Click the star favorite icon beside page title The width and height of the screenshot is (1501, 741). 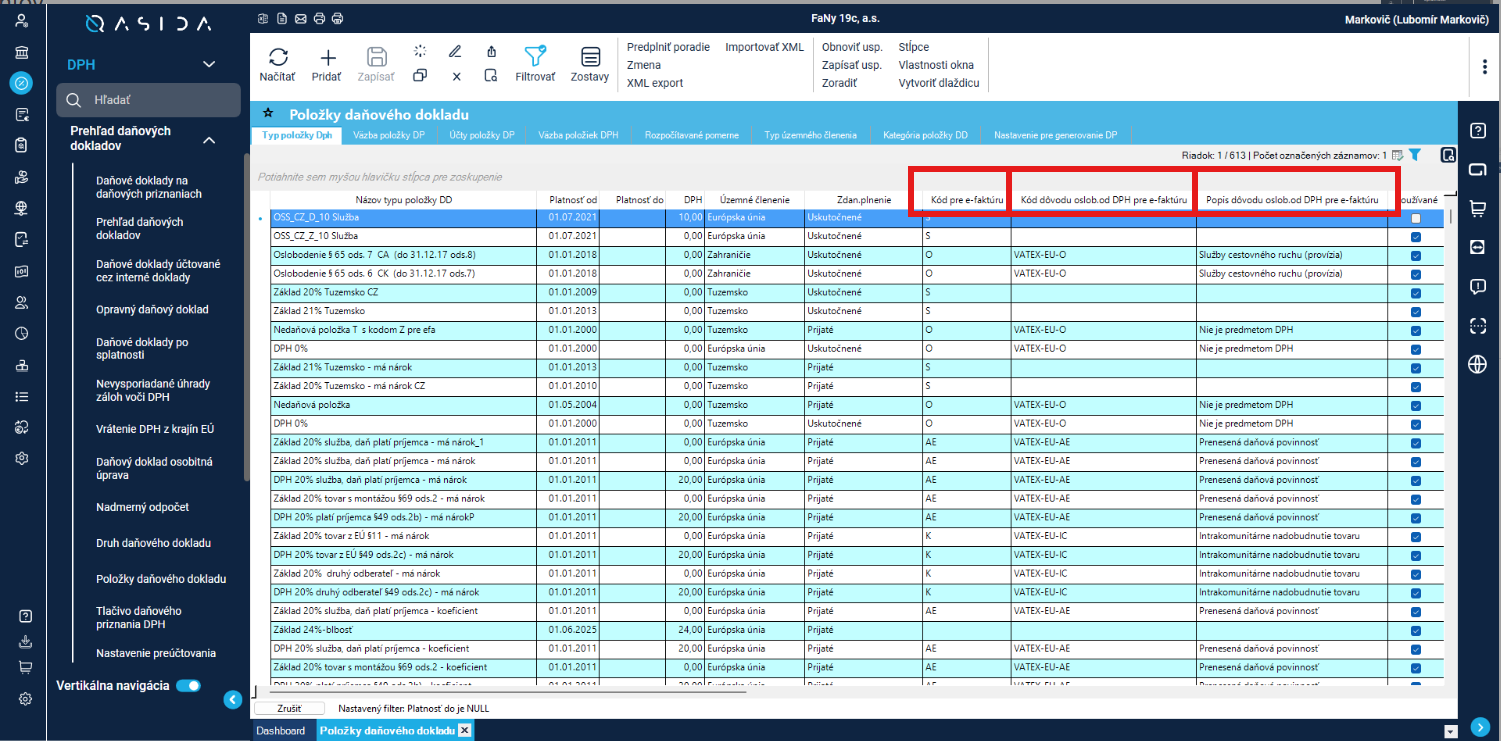point(268,114)
